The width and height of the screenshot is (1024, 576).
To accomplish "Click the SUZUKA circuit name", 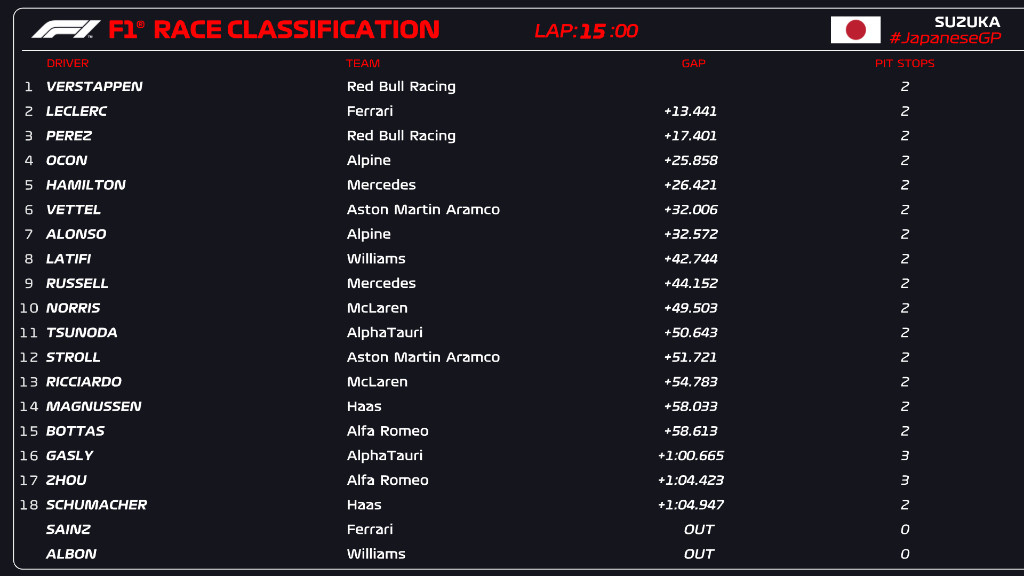I will click(966, 21).
